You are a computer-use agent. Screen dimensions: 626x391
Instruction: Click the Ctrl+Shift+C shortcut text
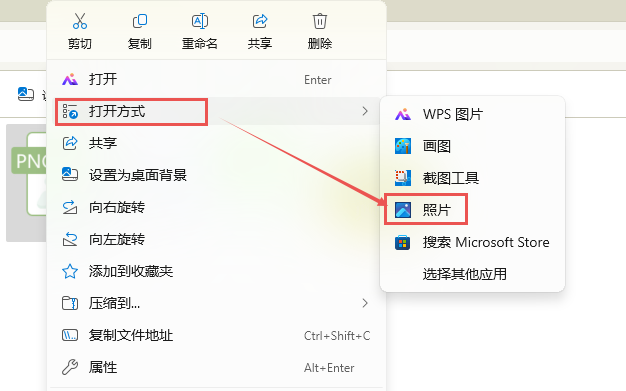point(337,336)
